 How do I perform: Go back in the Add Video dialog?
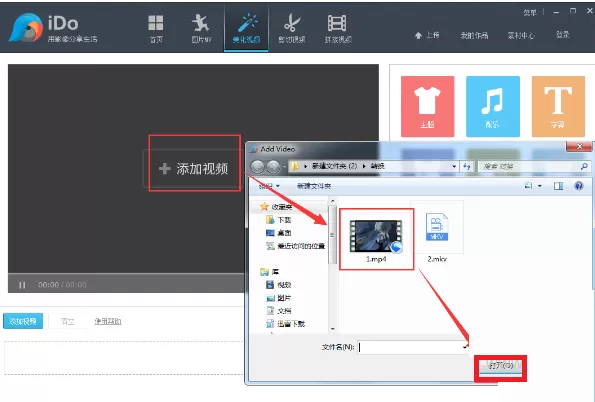[258, 166]
